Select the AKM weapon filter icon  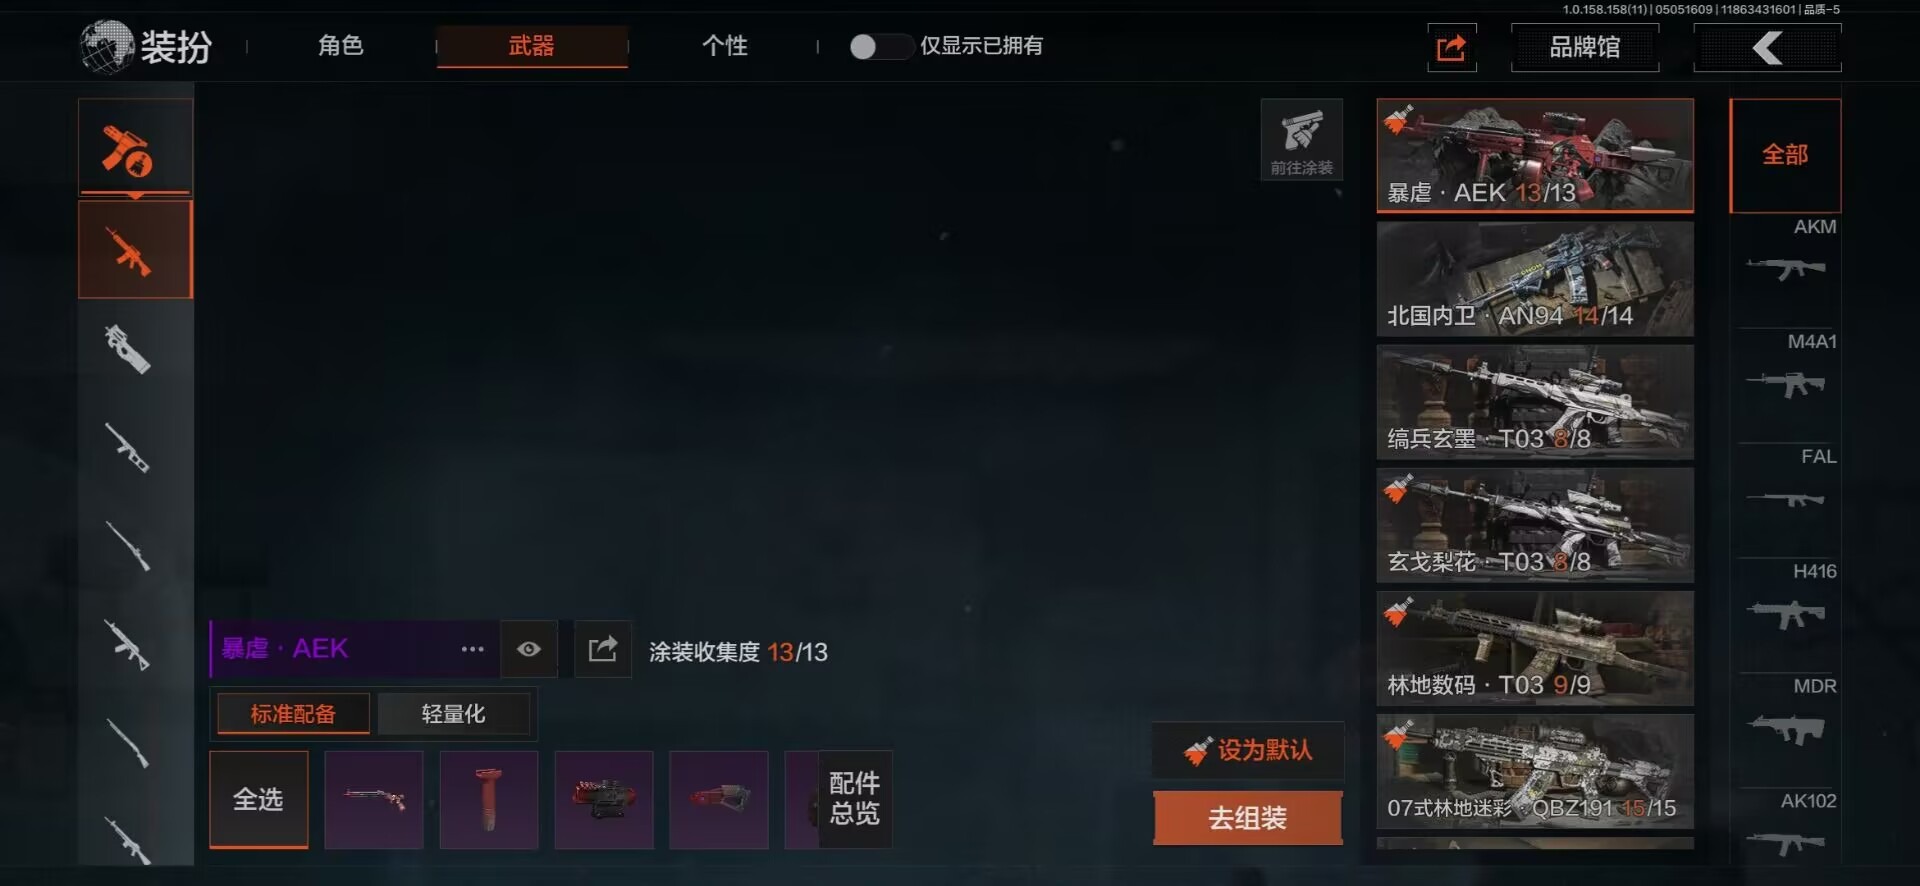tap(1786, 268)
